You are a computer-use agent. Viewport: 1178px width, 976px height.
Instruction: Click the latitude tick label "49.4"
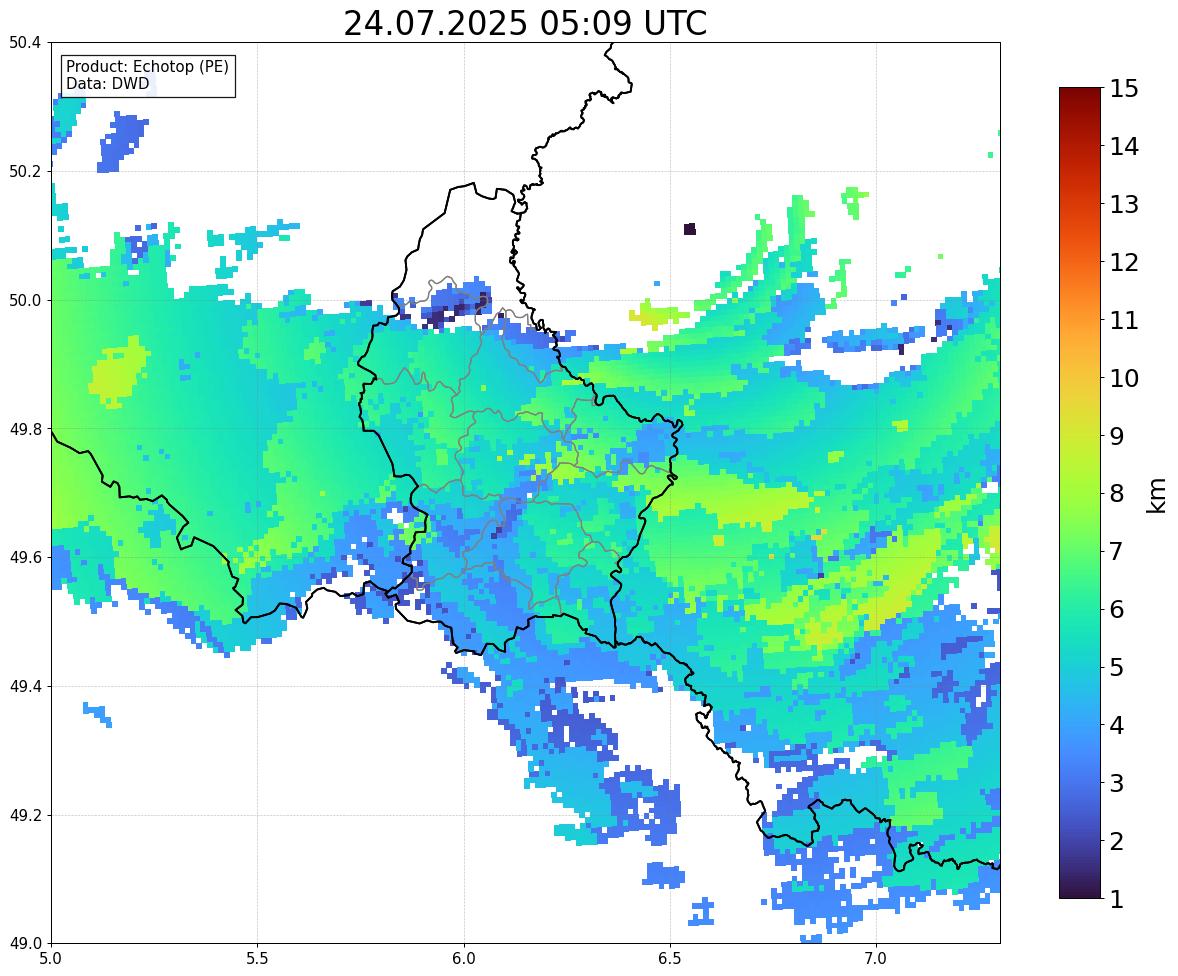25,687
